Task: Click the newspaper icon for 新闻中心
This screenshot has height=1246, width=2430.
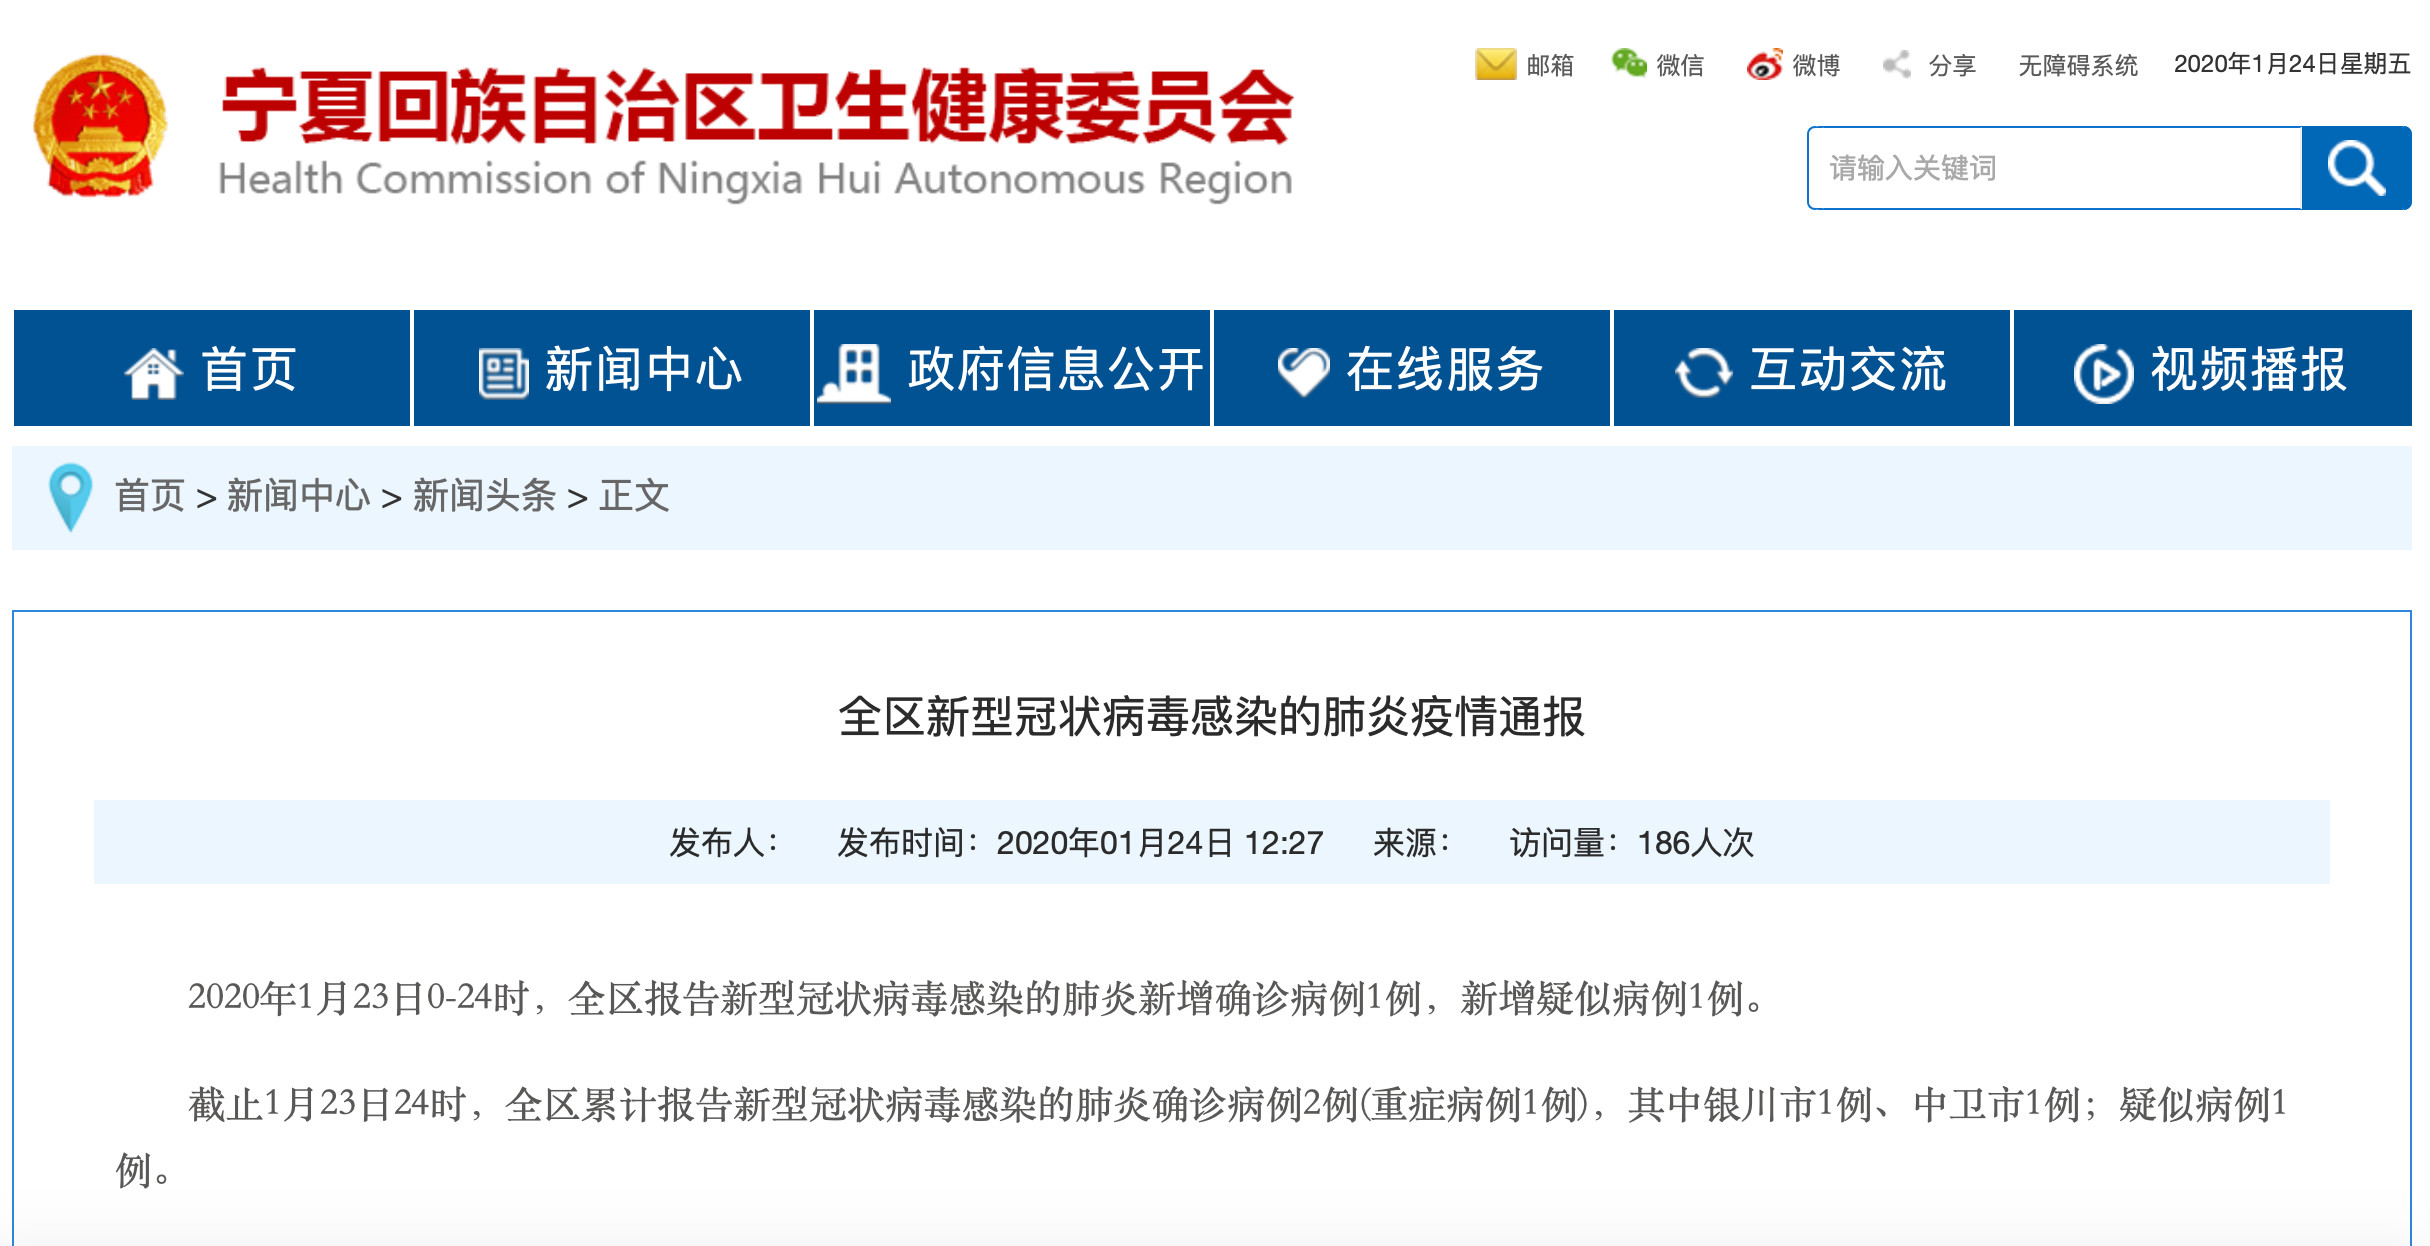Action: point(503,372)
